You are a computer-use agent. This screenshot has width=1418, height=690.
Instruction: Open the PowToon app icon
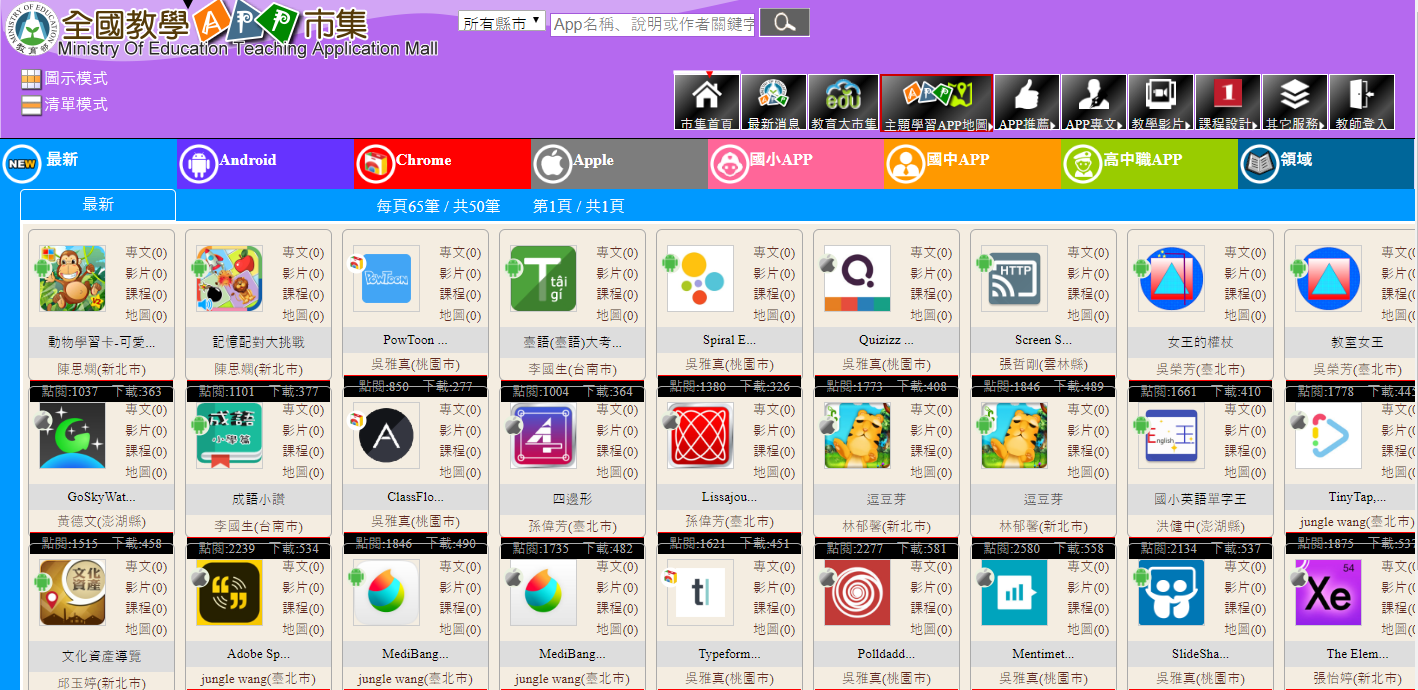click(386, 279)
